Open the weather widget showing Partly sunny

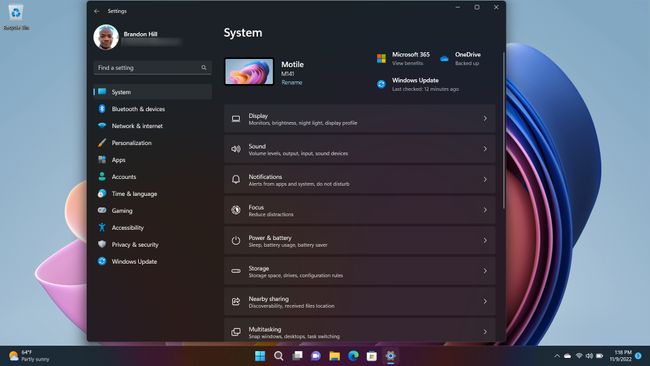coord(29,356)
